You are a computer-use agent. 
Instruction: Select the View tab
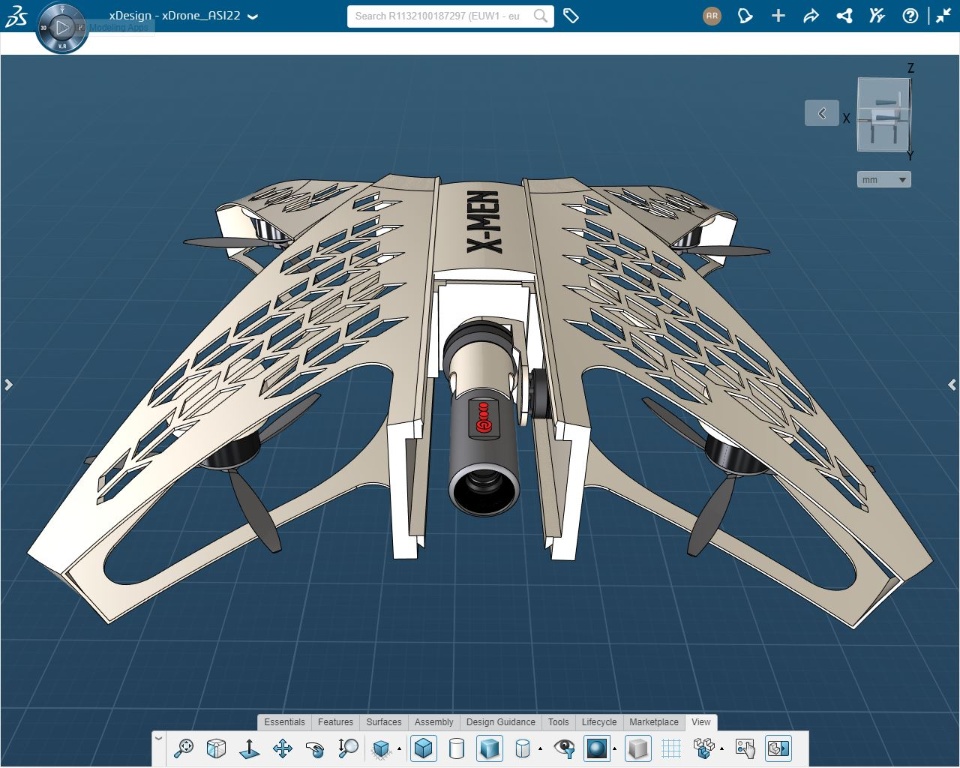(x=701, y=722)
